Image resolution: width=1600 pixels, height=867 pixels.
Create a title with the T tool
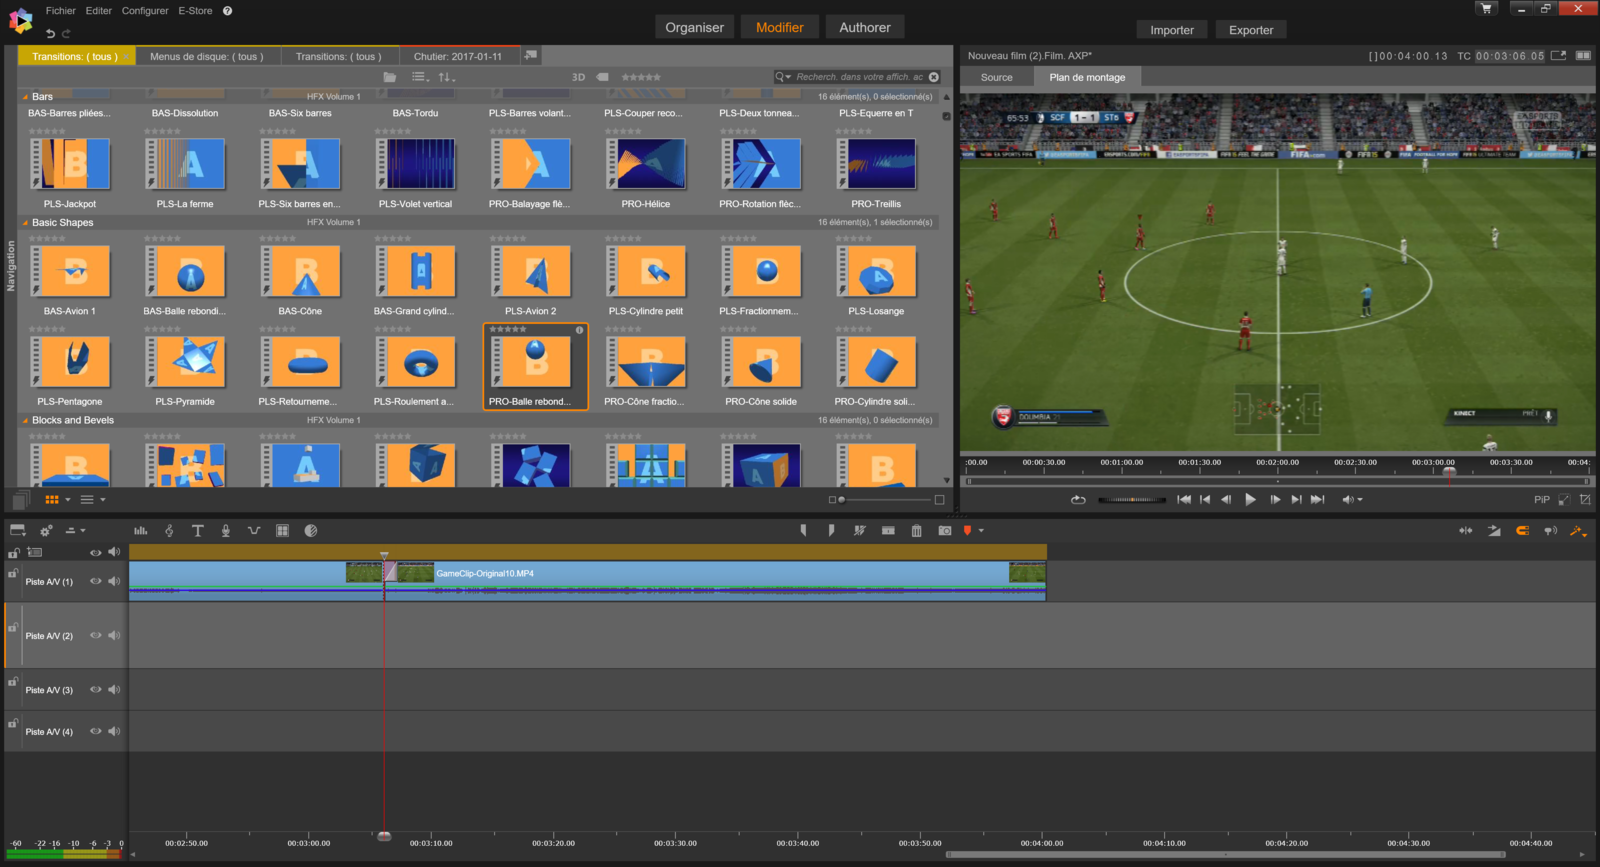tap(198, 531)
